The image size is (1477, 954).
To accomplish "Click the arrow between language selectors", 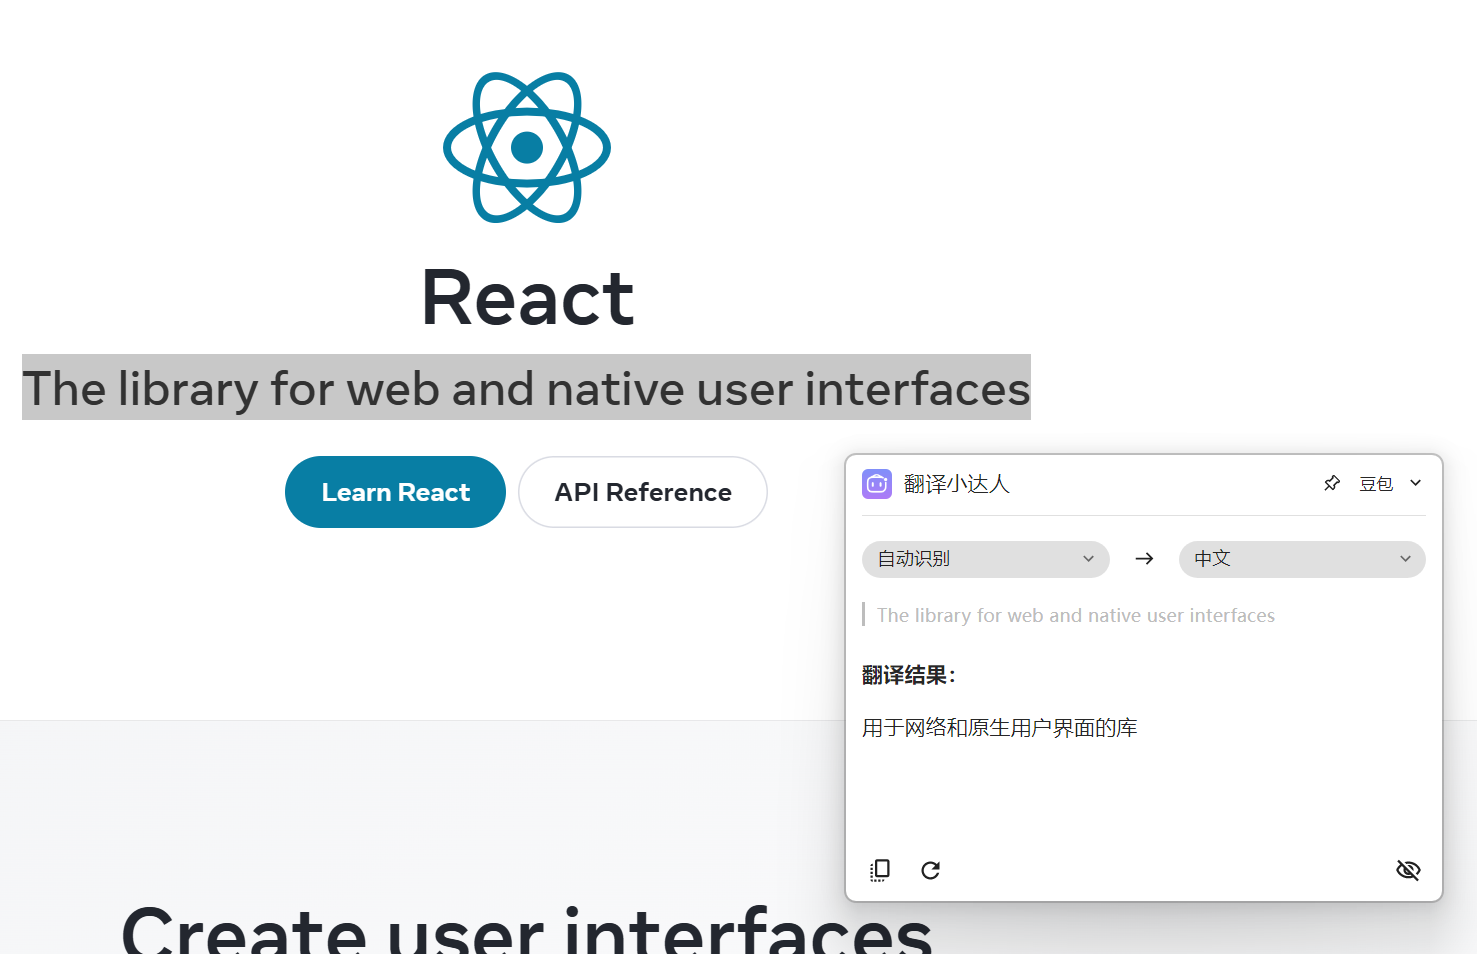I will point(1144,559).
